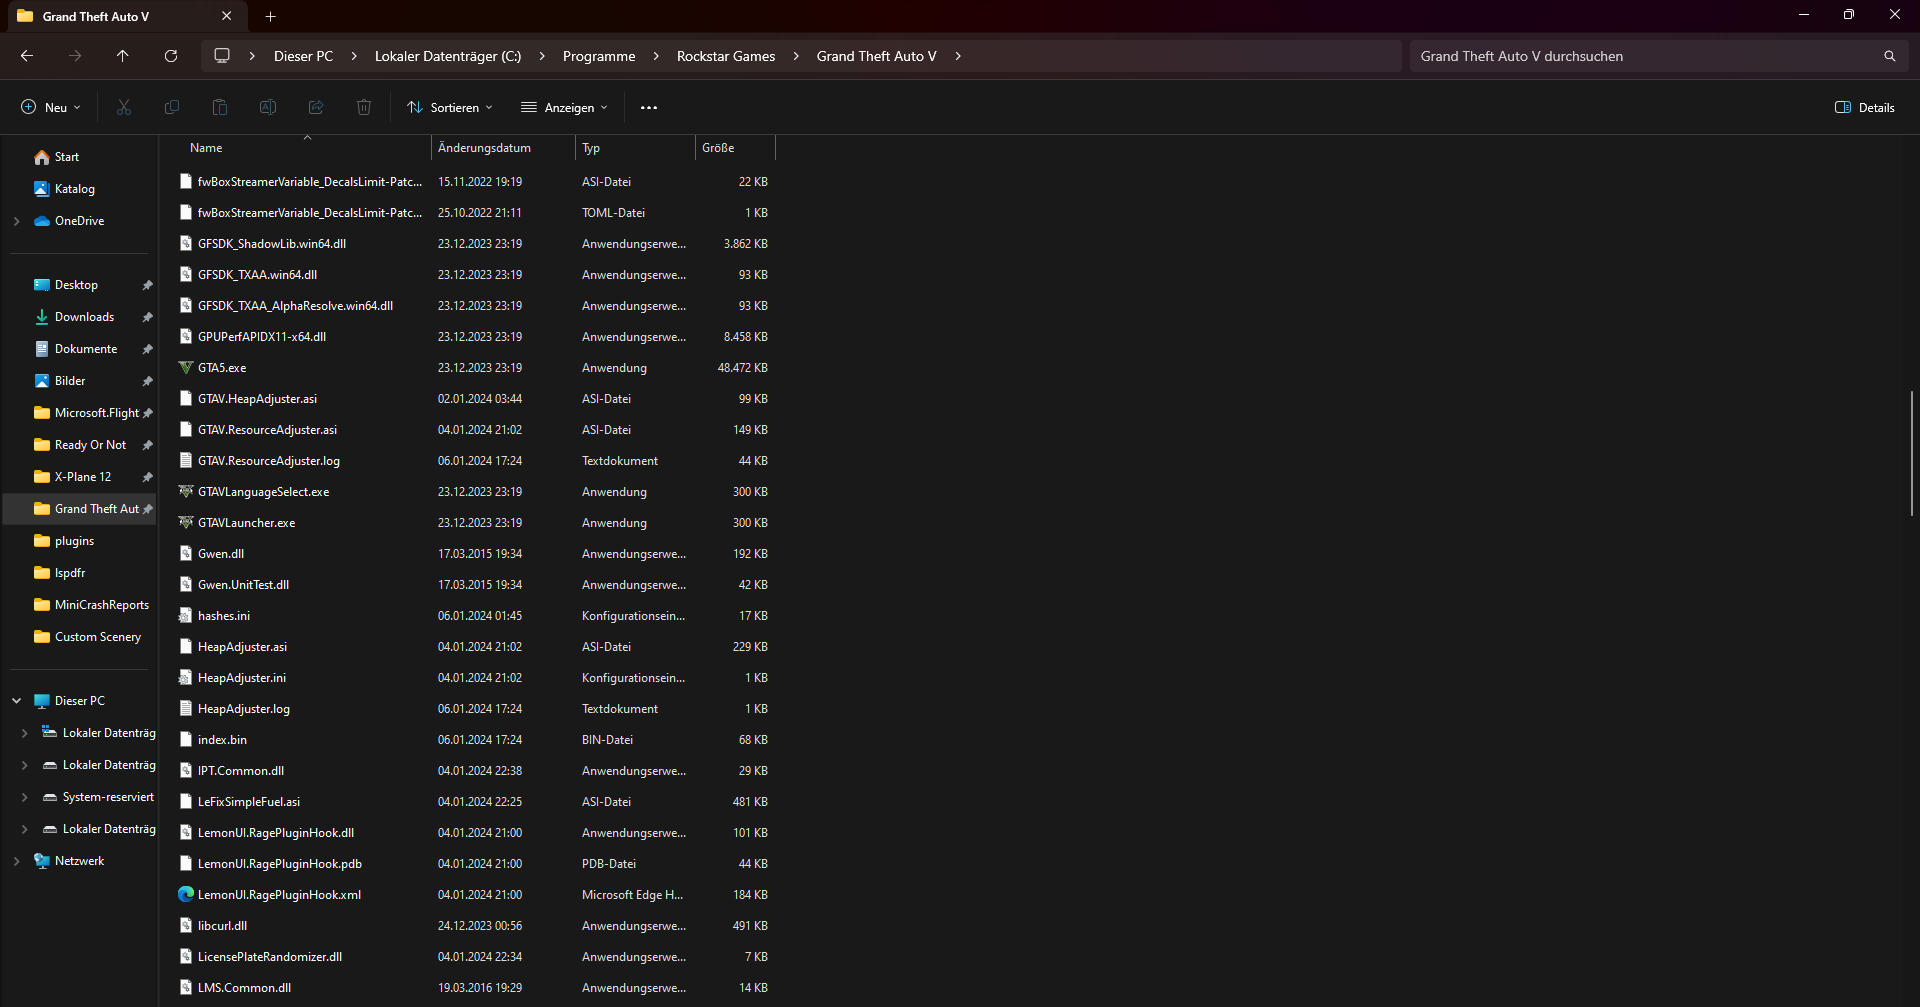Click the share icon in toolbar
The width and height of the screenshot is (1920, 1007).
click(x=316, y=107)
